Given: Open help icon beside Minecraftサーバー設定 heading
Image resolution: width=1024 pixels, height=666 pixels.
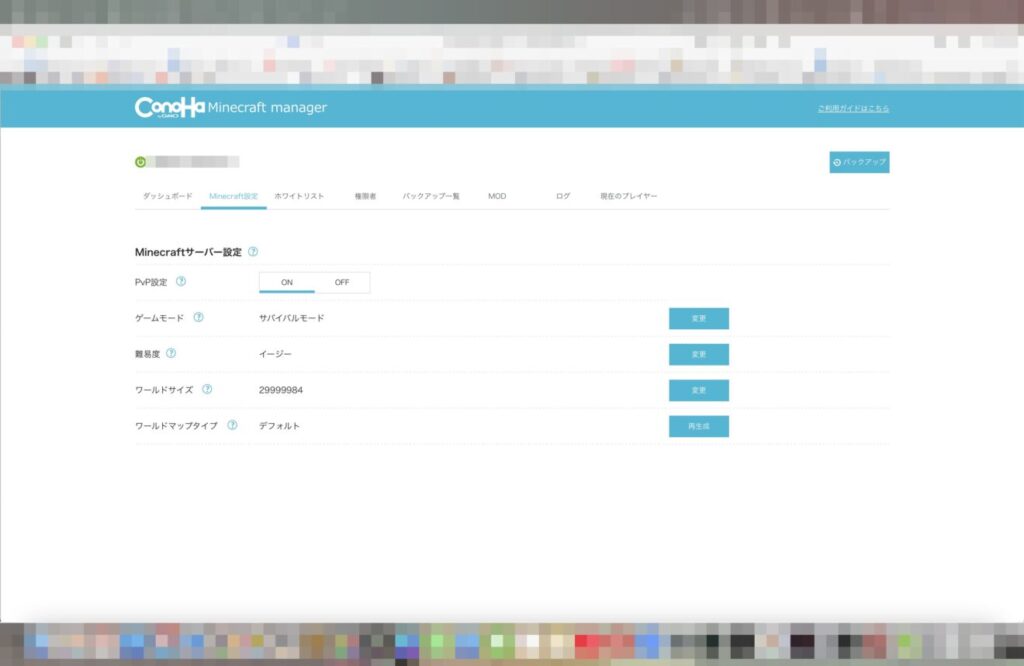Looking at the screenshot, I should 253,252.
